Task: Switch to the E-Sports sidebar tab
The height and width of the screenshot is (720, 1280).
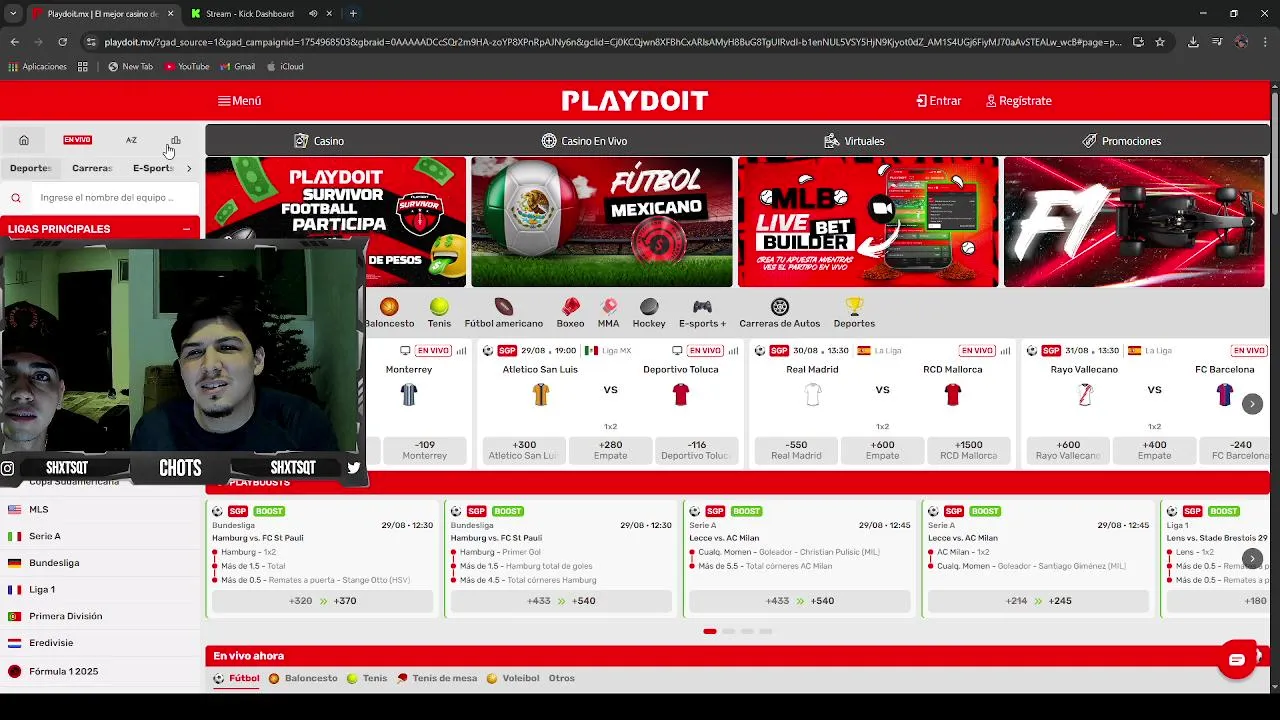Action: [153, 168]
